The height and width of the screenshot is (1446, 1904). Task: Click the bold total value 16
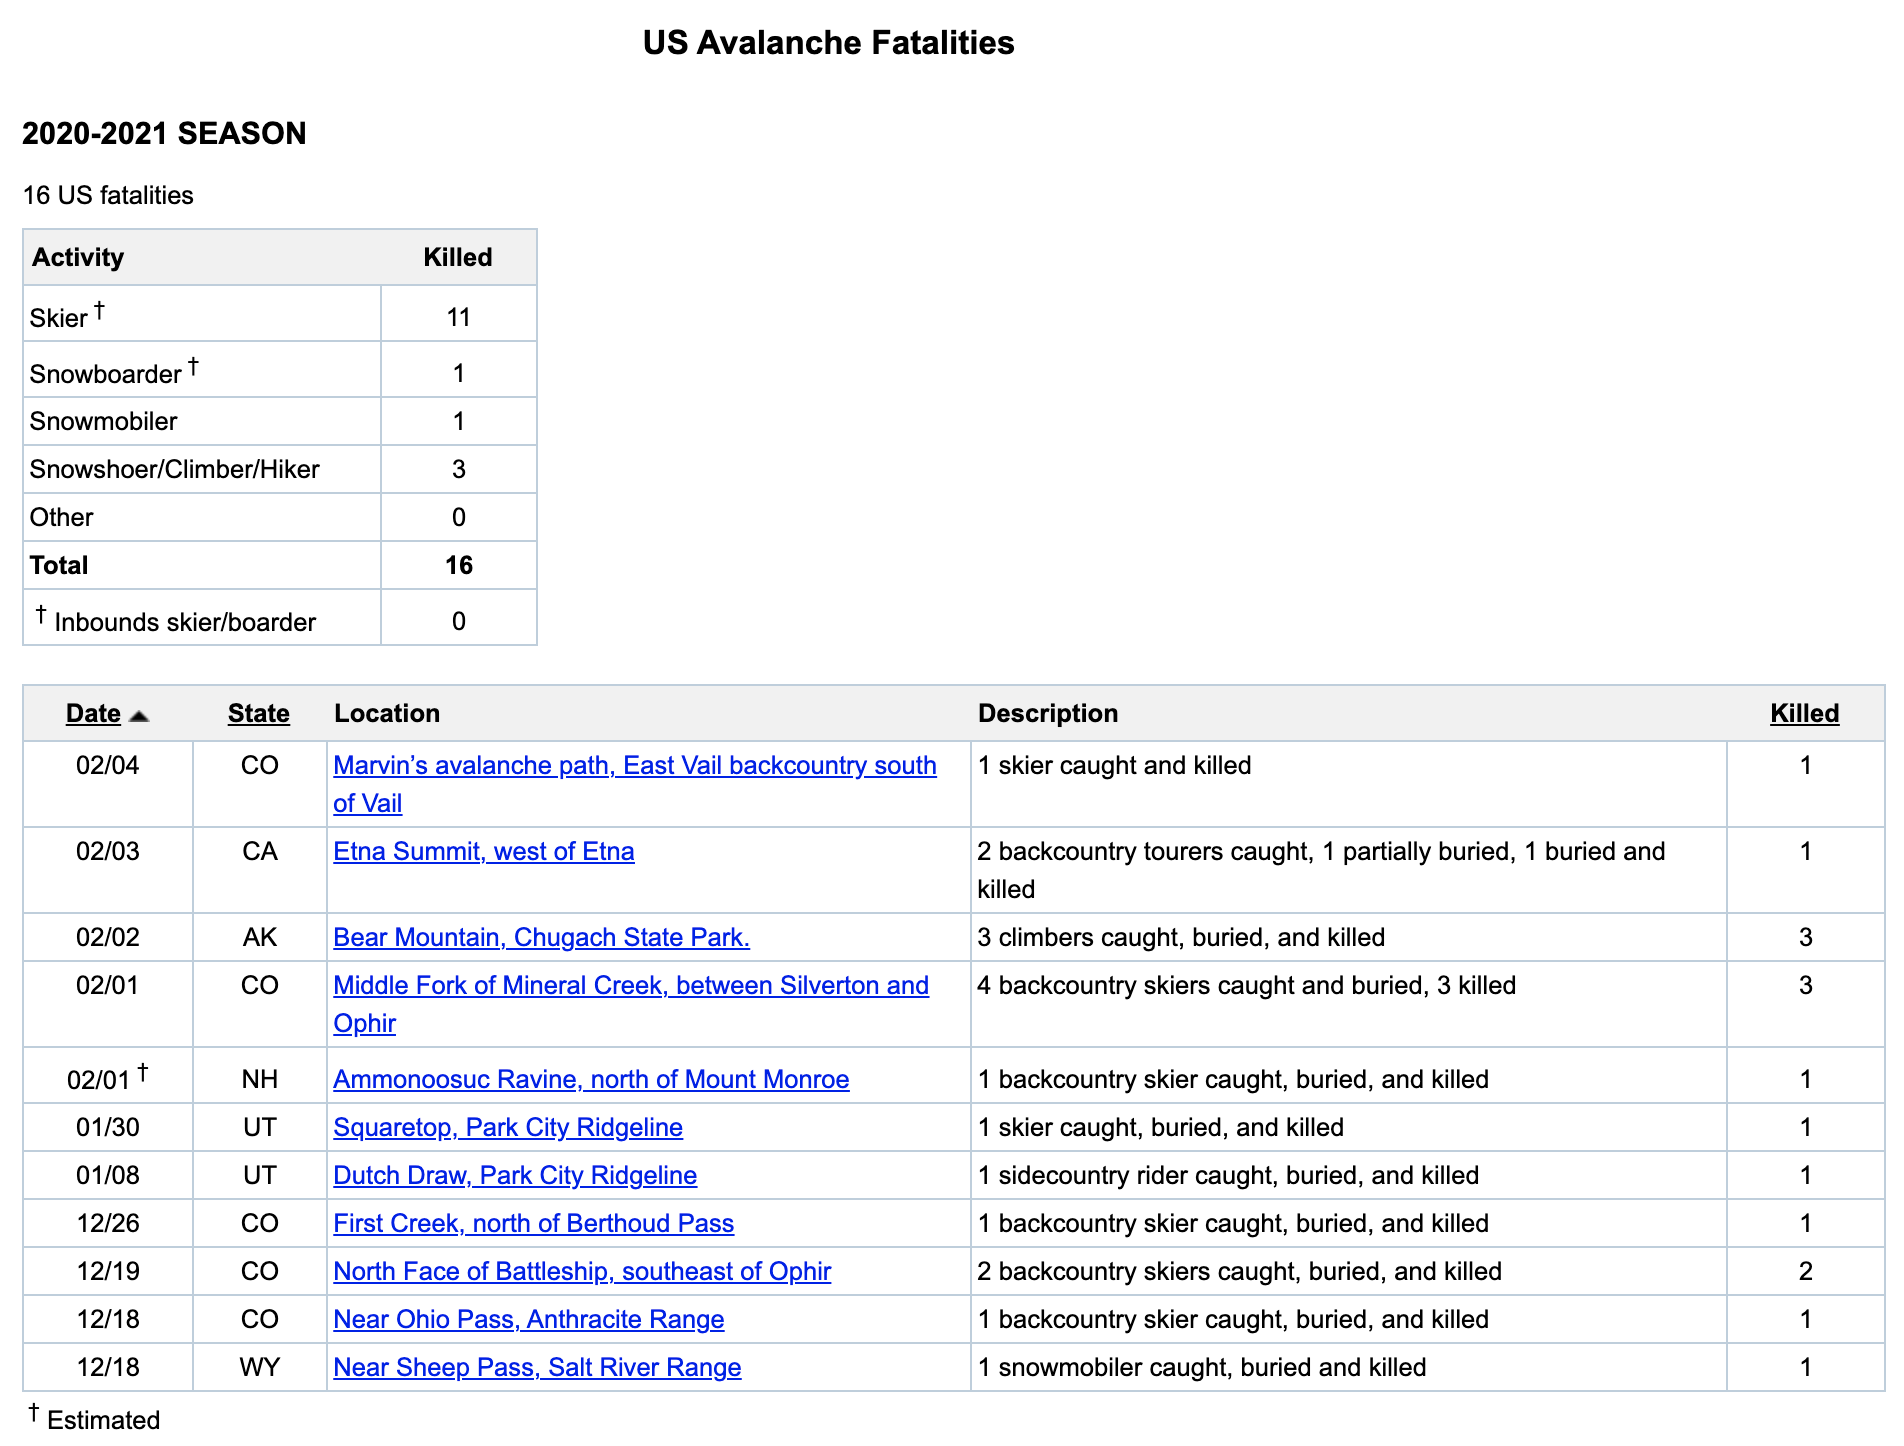[x=458, y=565]
